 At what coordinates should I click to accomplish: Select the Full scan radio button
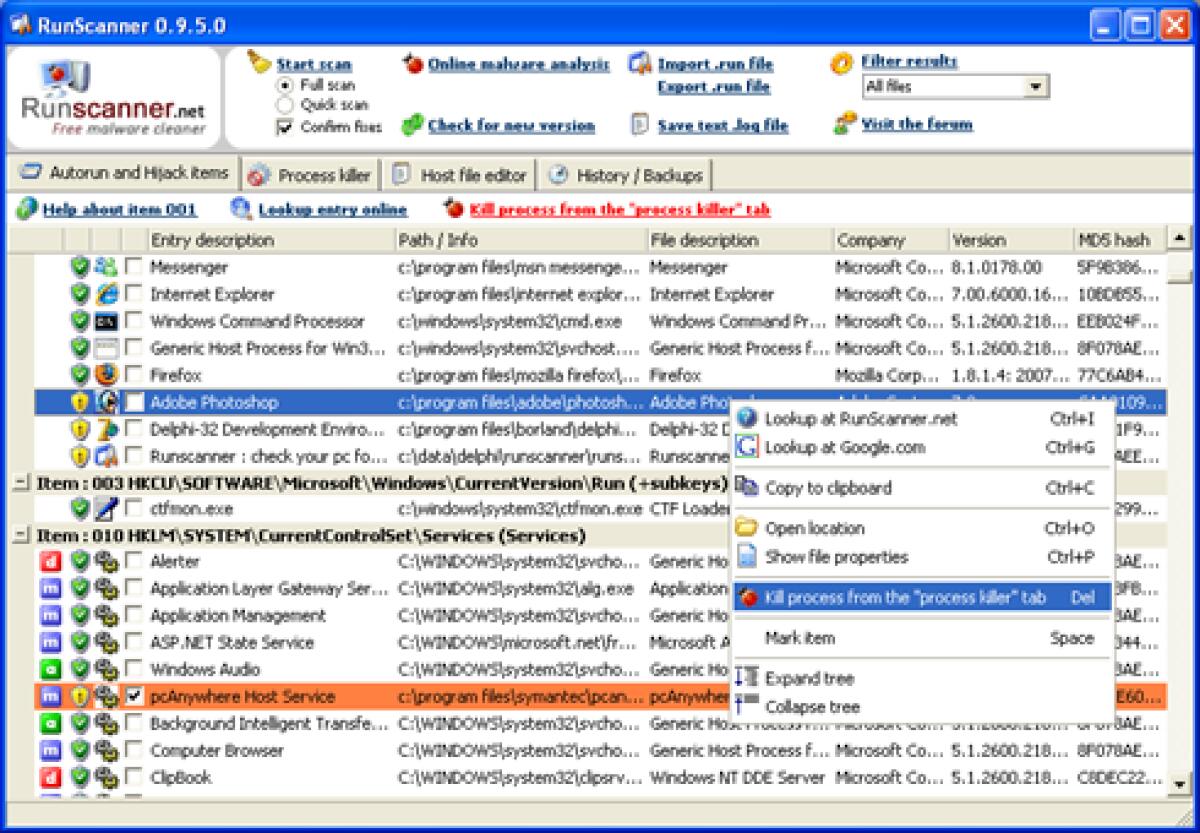tap(285, 85)
